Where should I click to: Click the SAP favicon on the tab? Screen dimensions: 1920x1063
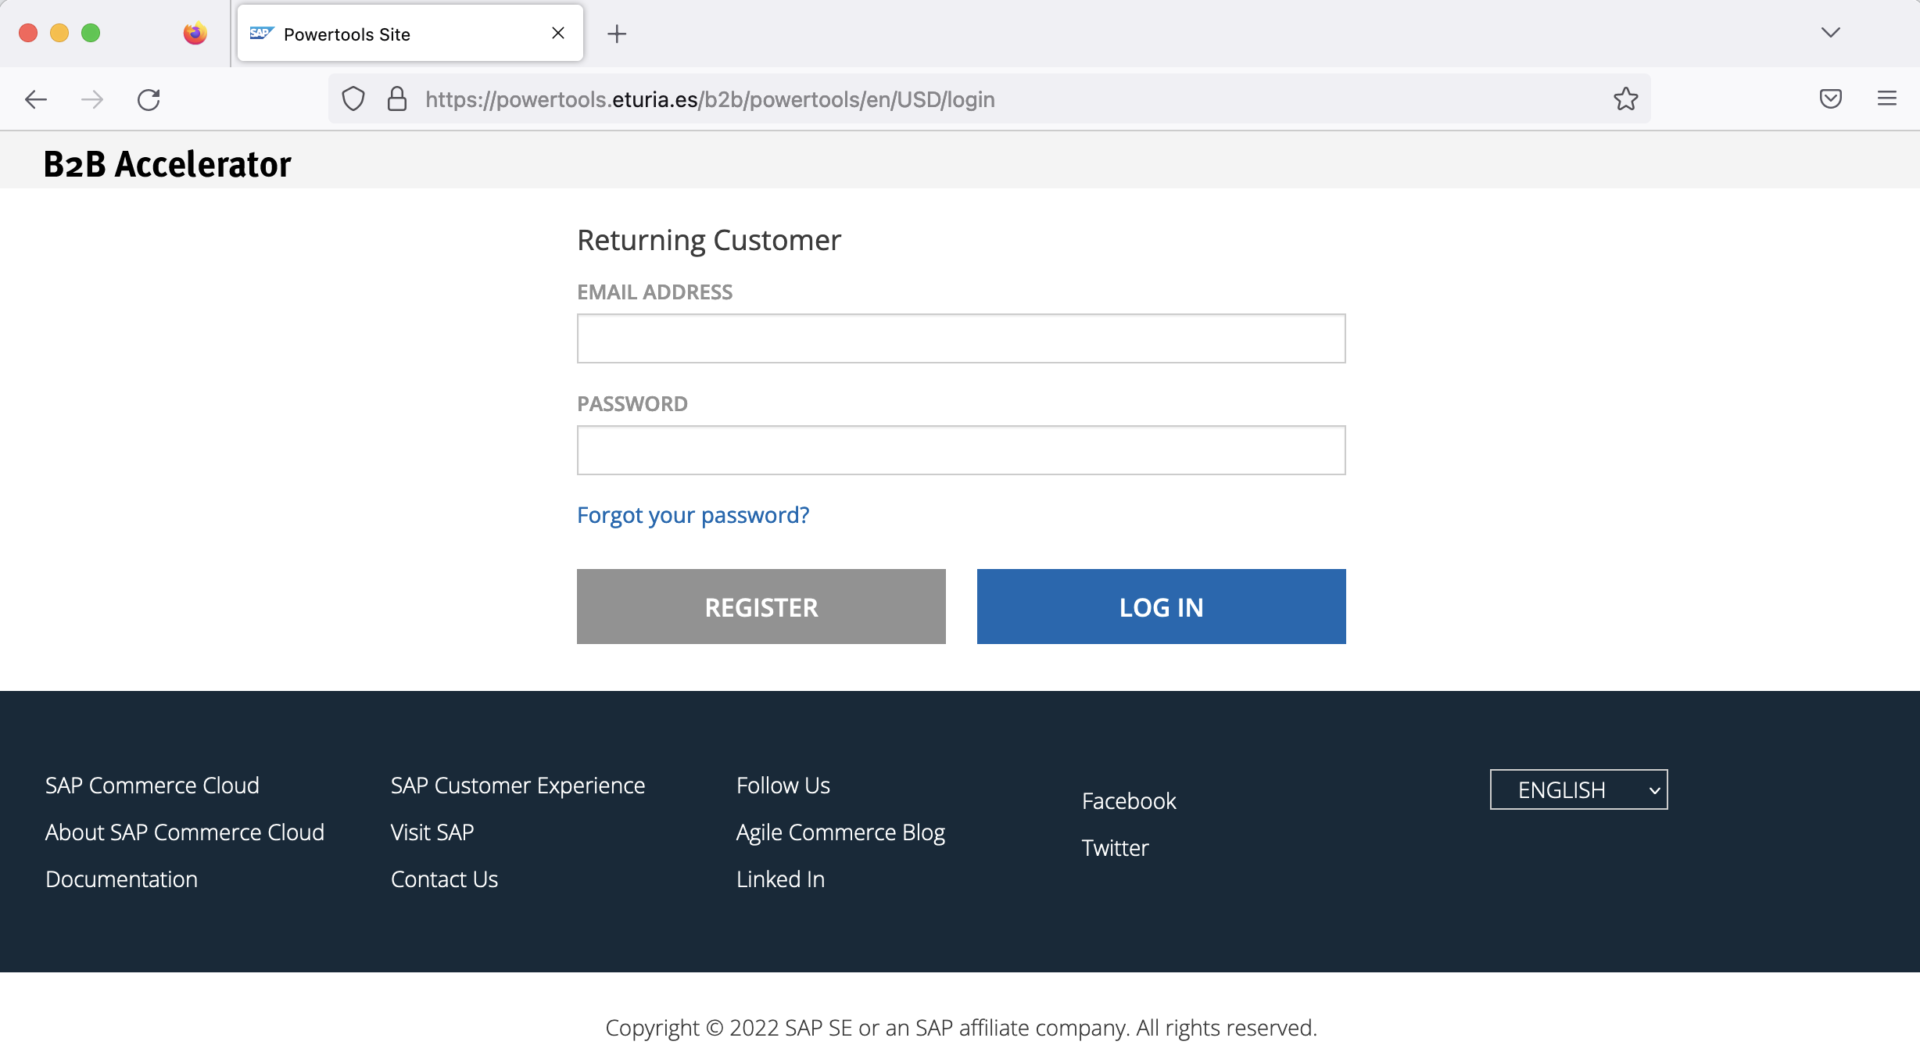(262, 33)
